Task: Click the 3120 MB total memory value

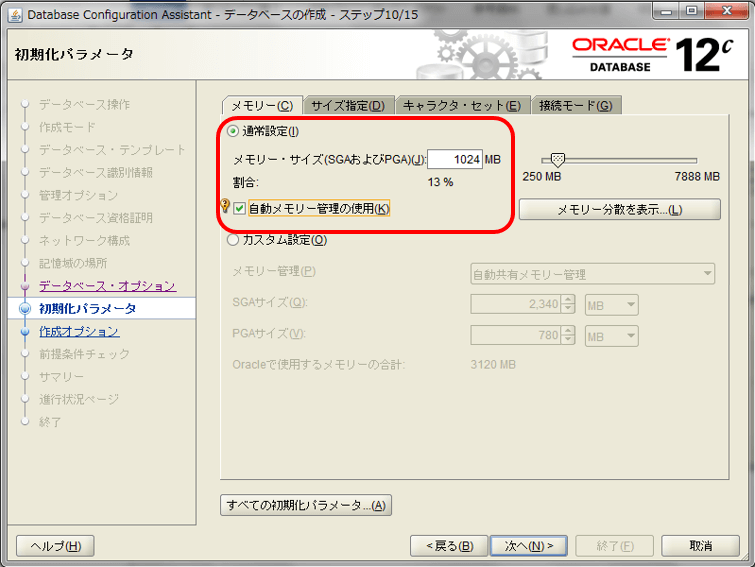Action: tap(493, 365)
